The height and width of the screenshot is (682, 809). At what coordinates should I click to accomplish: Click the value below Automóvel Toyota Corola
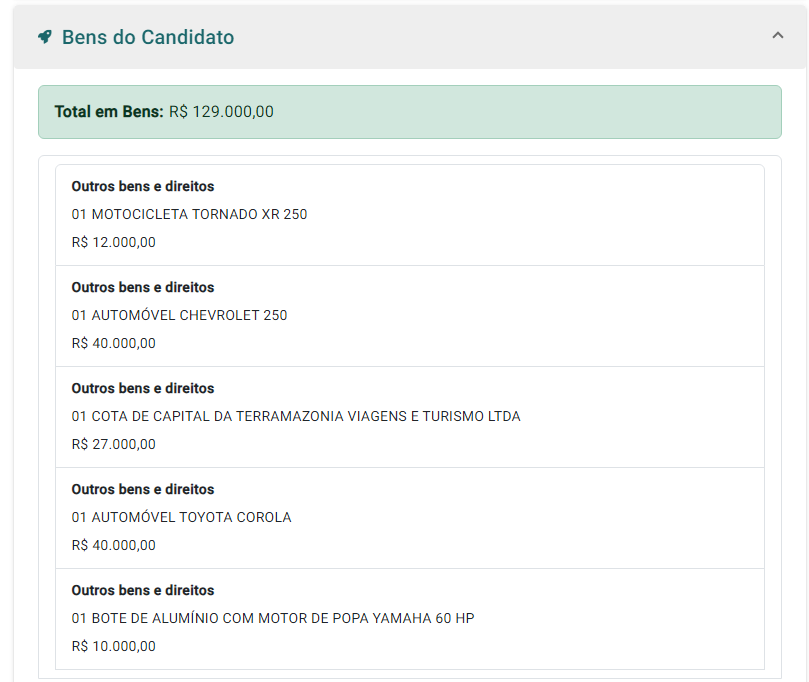(114, 545)
